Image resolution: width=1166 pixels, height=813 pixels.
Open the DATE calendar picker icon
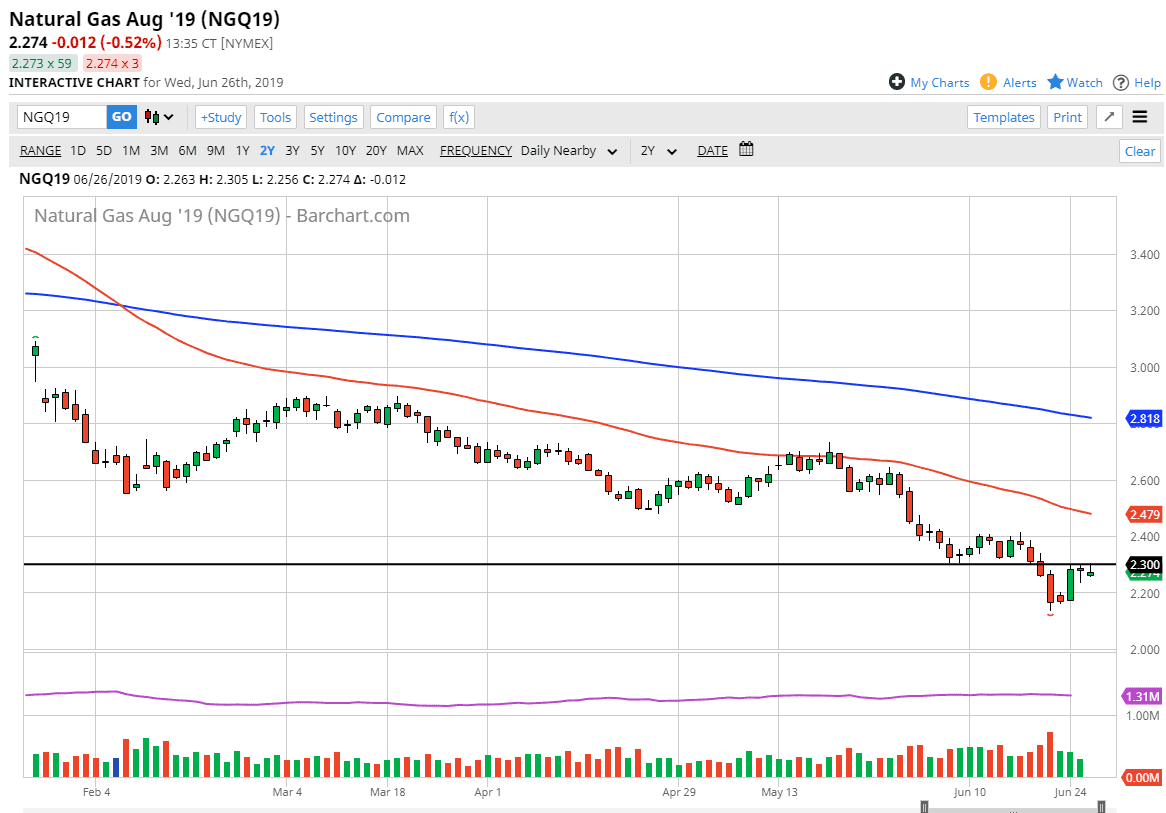[746, 150]
